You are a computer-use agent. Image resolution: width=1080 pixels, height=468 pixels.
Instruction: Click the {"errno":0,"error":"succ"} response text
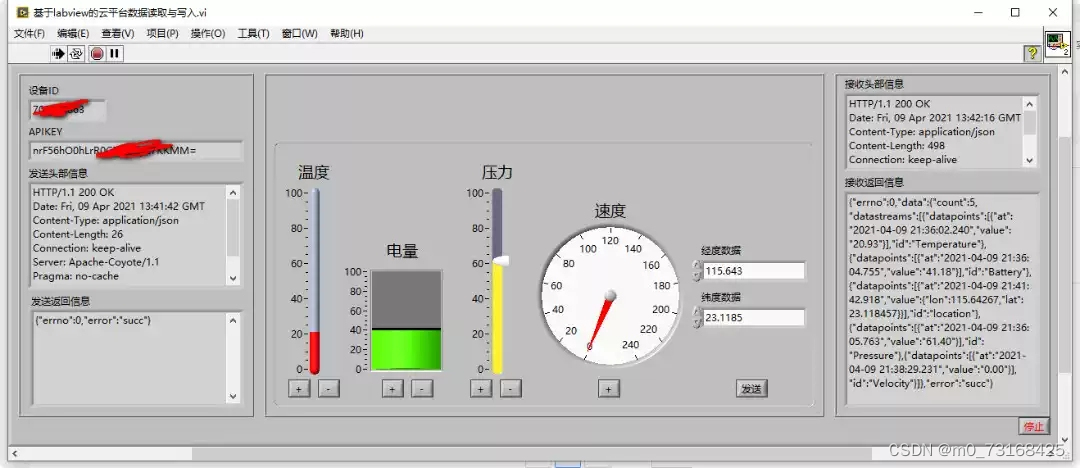[x=92, y=321]
